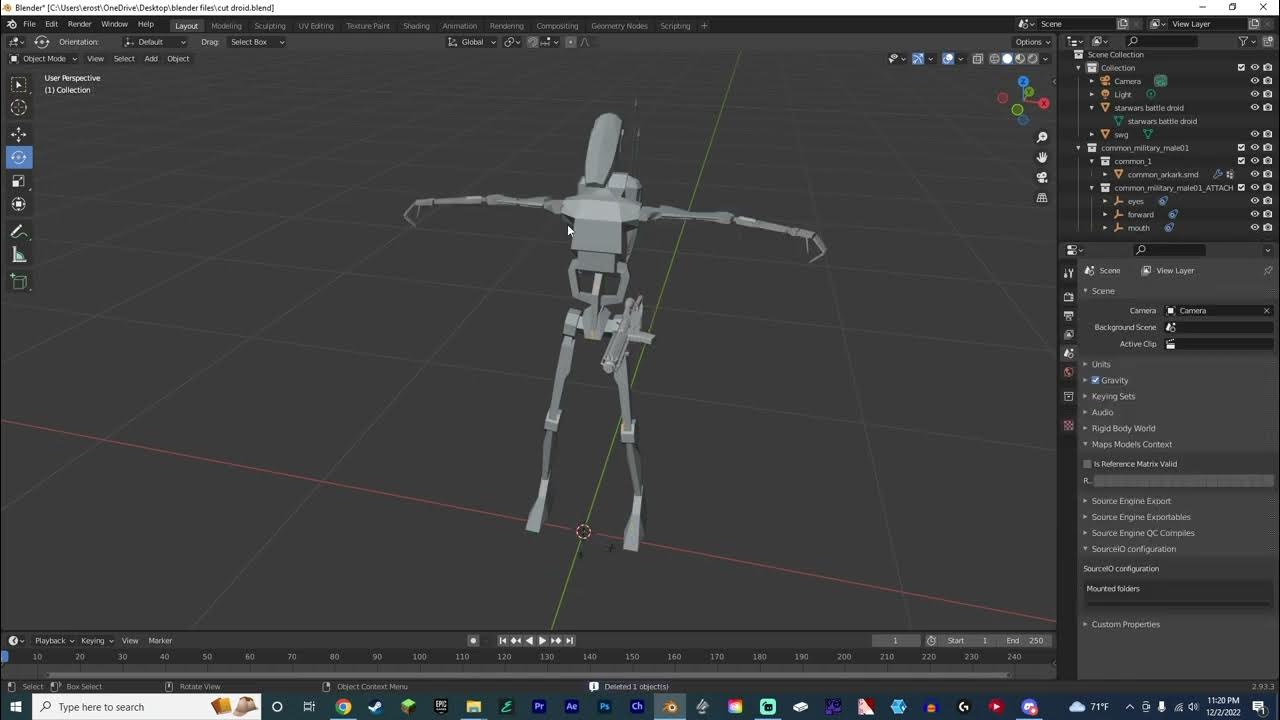Open the Select Box drag dropdown
This screenshot has width=1280, height=720.
pos(256,42)
